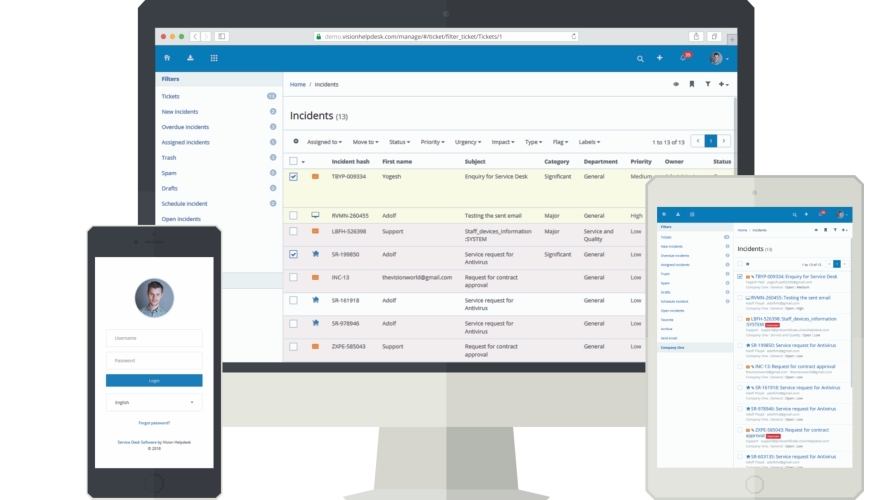Check the ZXPE-585043 row checkbox

293,346
